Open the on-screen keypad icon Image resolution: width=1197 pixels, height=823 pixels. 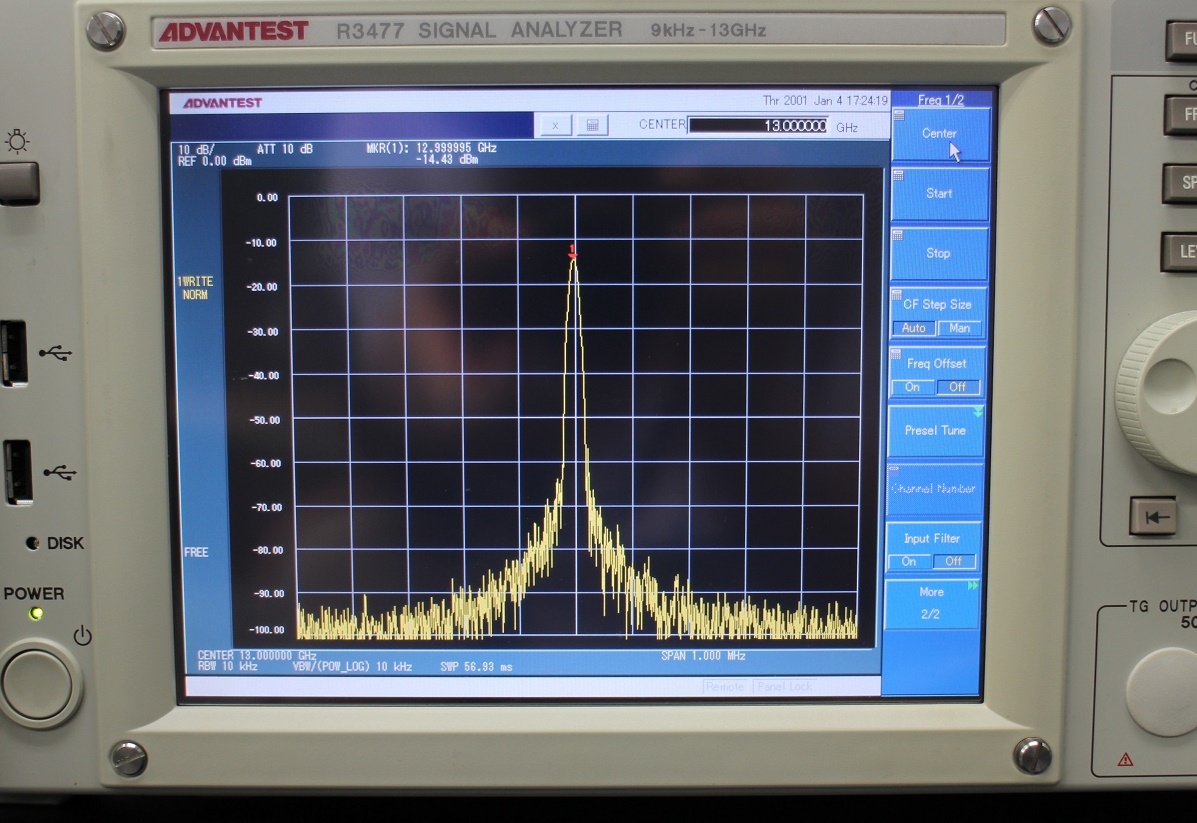pyautogui.click(x=592, y=125)
